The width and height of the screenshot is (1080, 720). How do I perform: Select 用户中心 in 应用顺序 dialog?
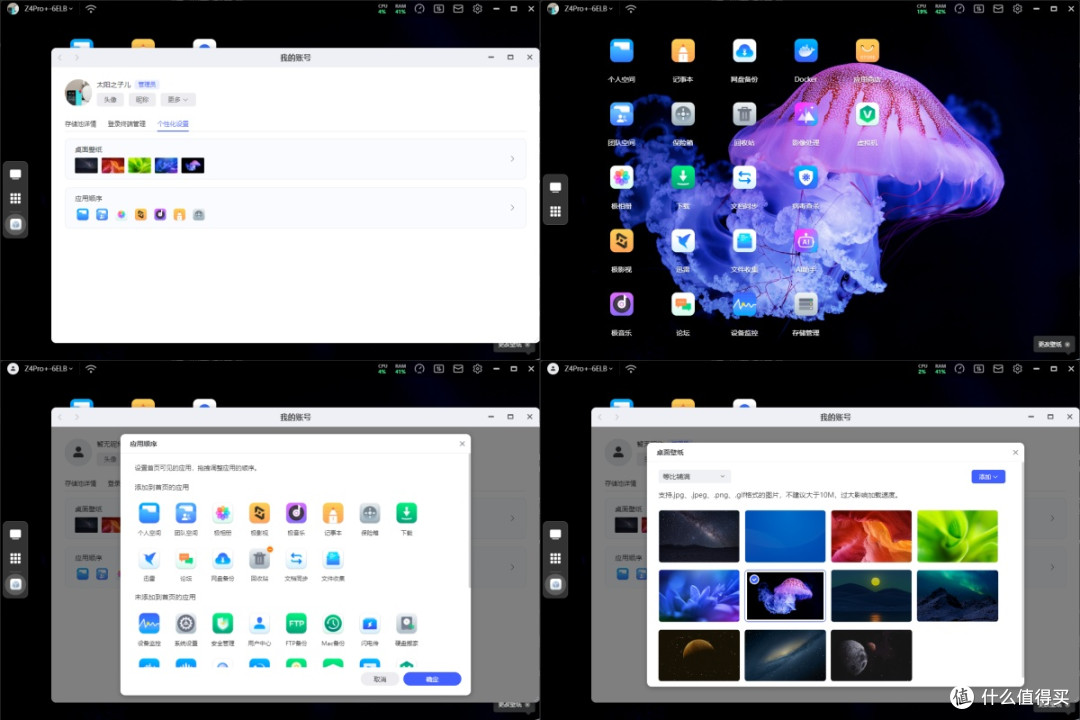259,624
